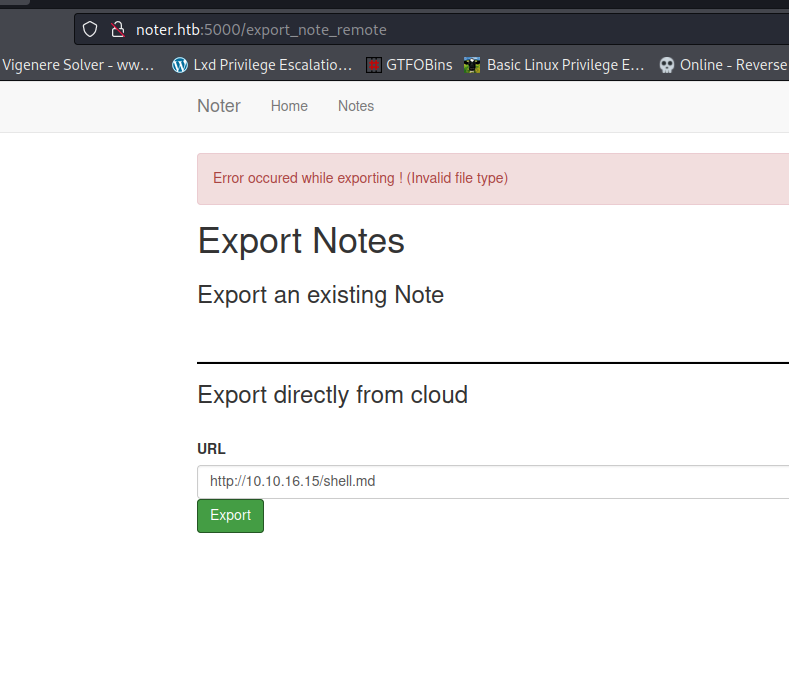Click the skull icon of Online Reverse bookmark
The image size is (789, 676).
[x=667, y=65]
